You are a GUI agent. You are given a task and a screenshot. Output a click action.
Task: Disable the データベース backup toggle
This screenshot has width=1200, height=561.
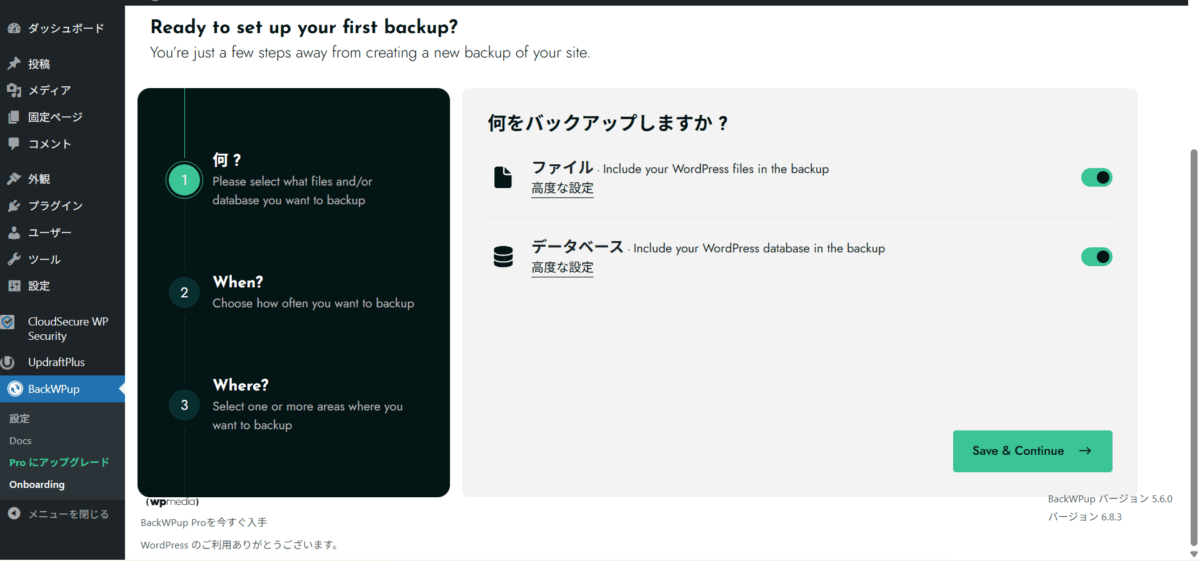(x=1096, y=257)
